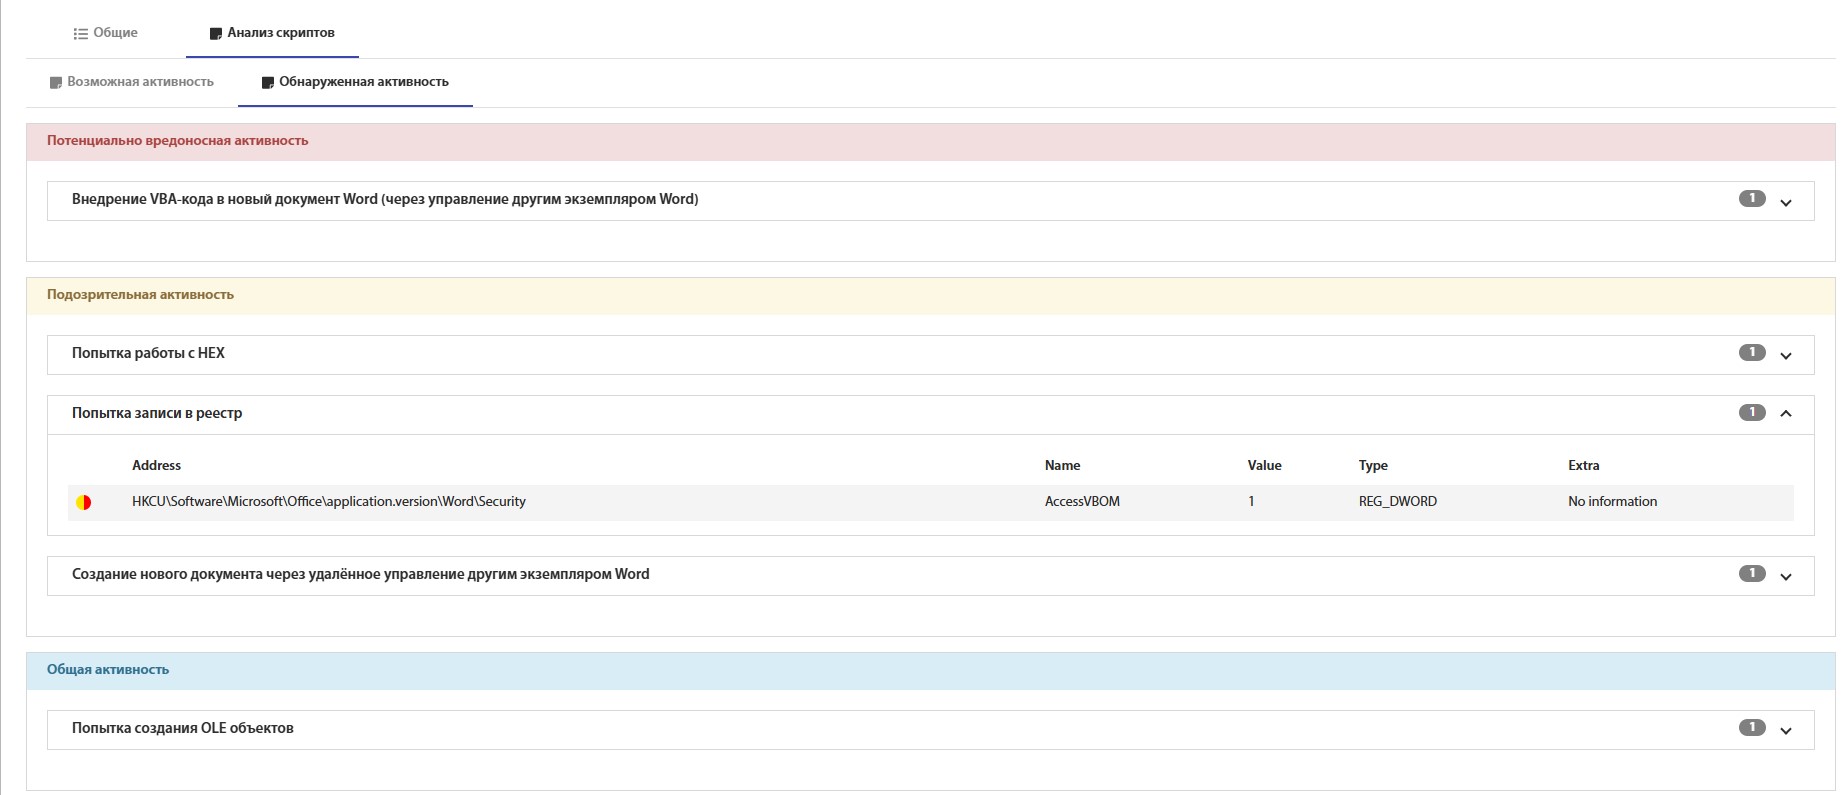The image size is (1845, 795).
Task: Click the Создание нового документа row title
Action: pyautogui.click(x=360, y=574)
